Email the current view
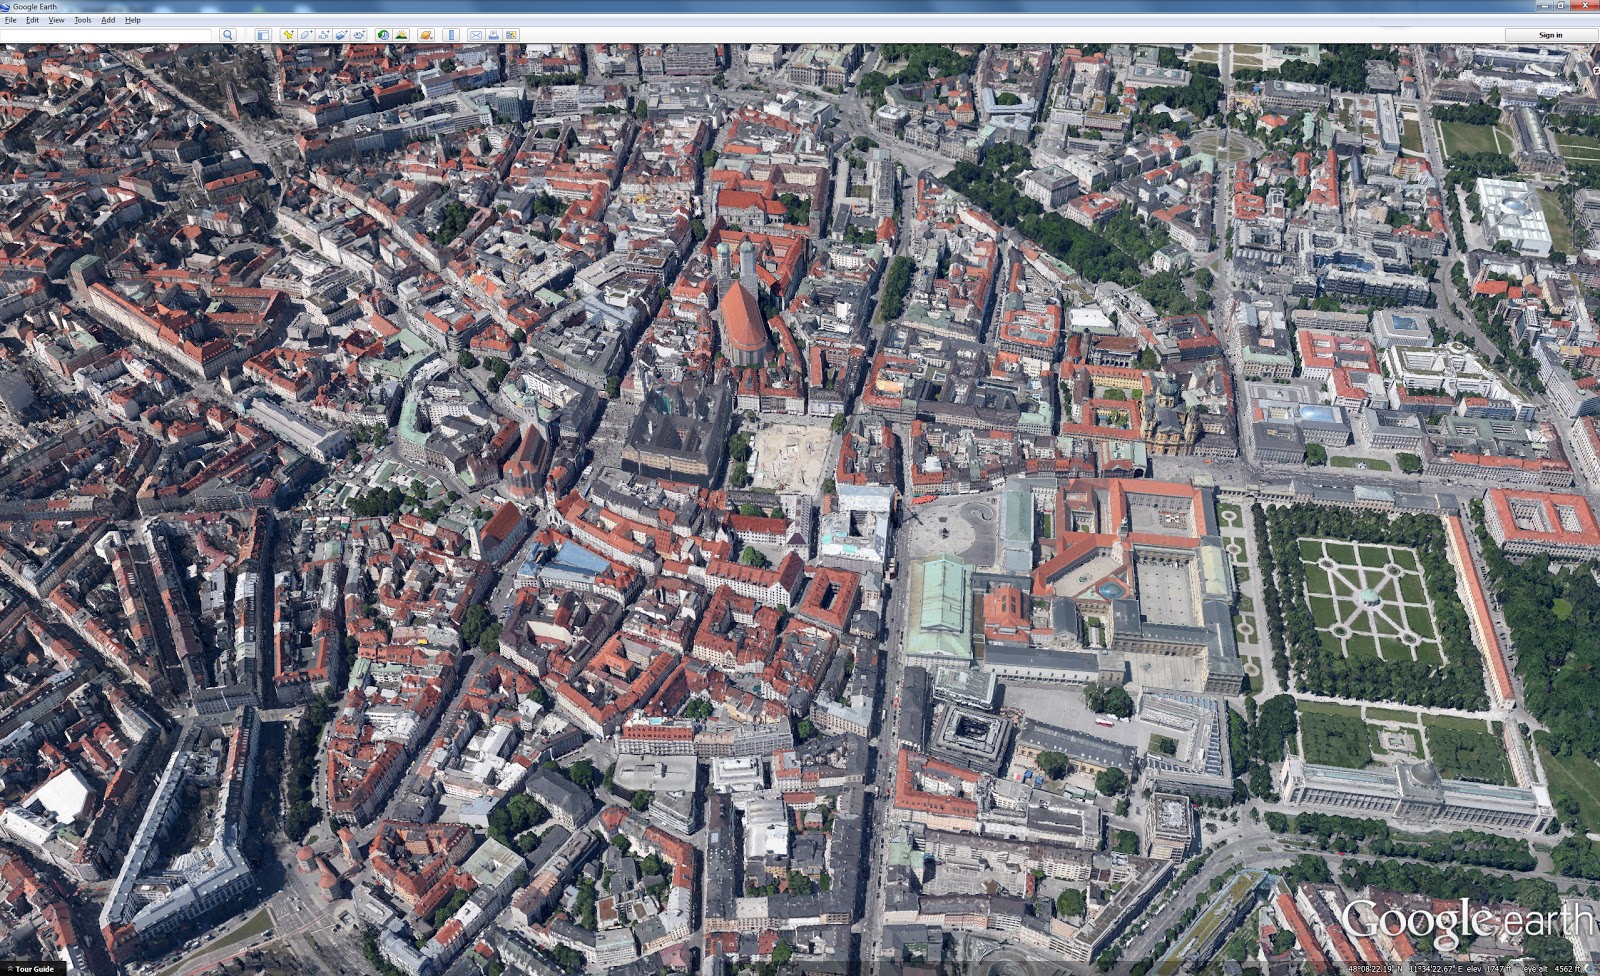The height and width of the screenshot is (976, 1600). pyautogui.click(x=476, y=34)
